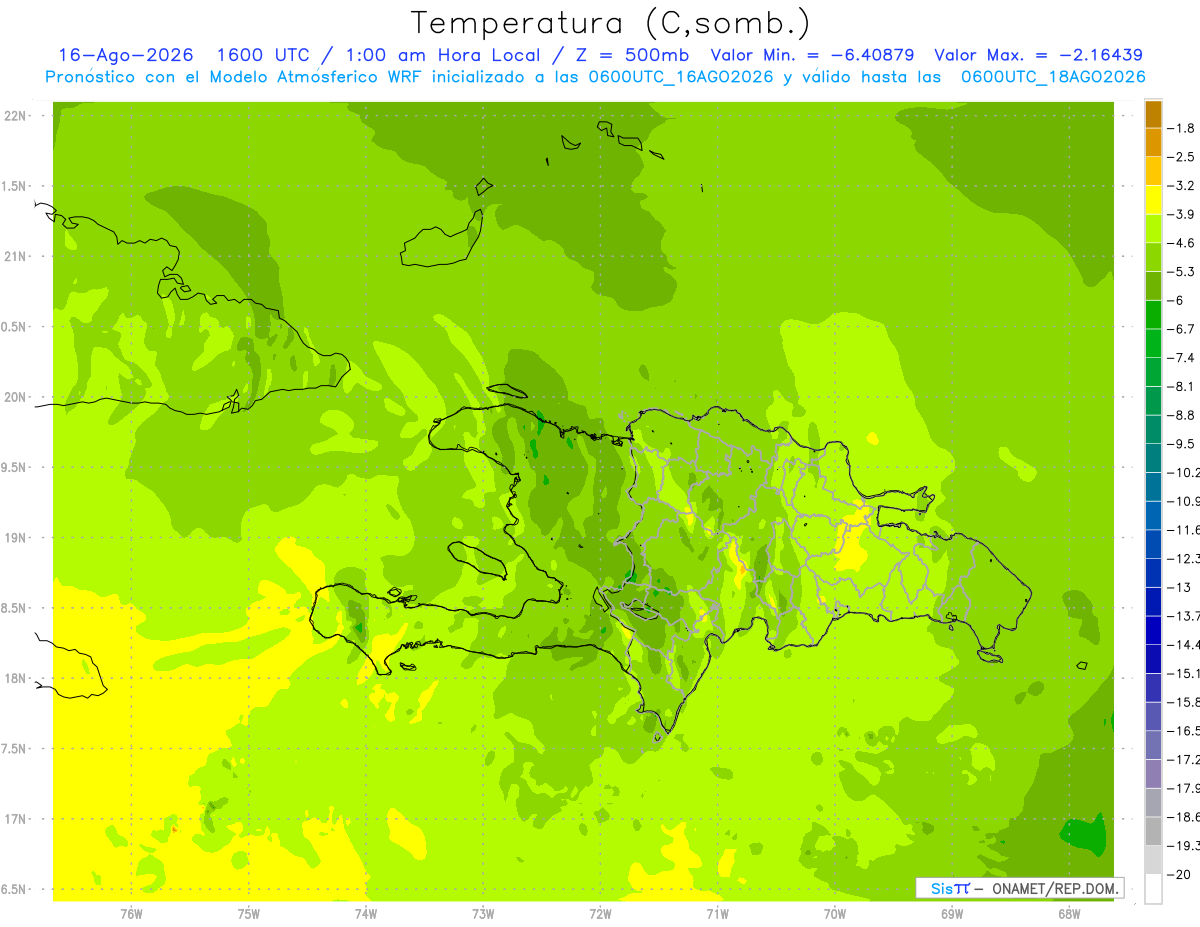Click the "18N" latitude label
The width and height of the screenshot is (1200, 927).
coord(14,678)
